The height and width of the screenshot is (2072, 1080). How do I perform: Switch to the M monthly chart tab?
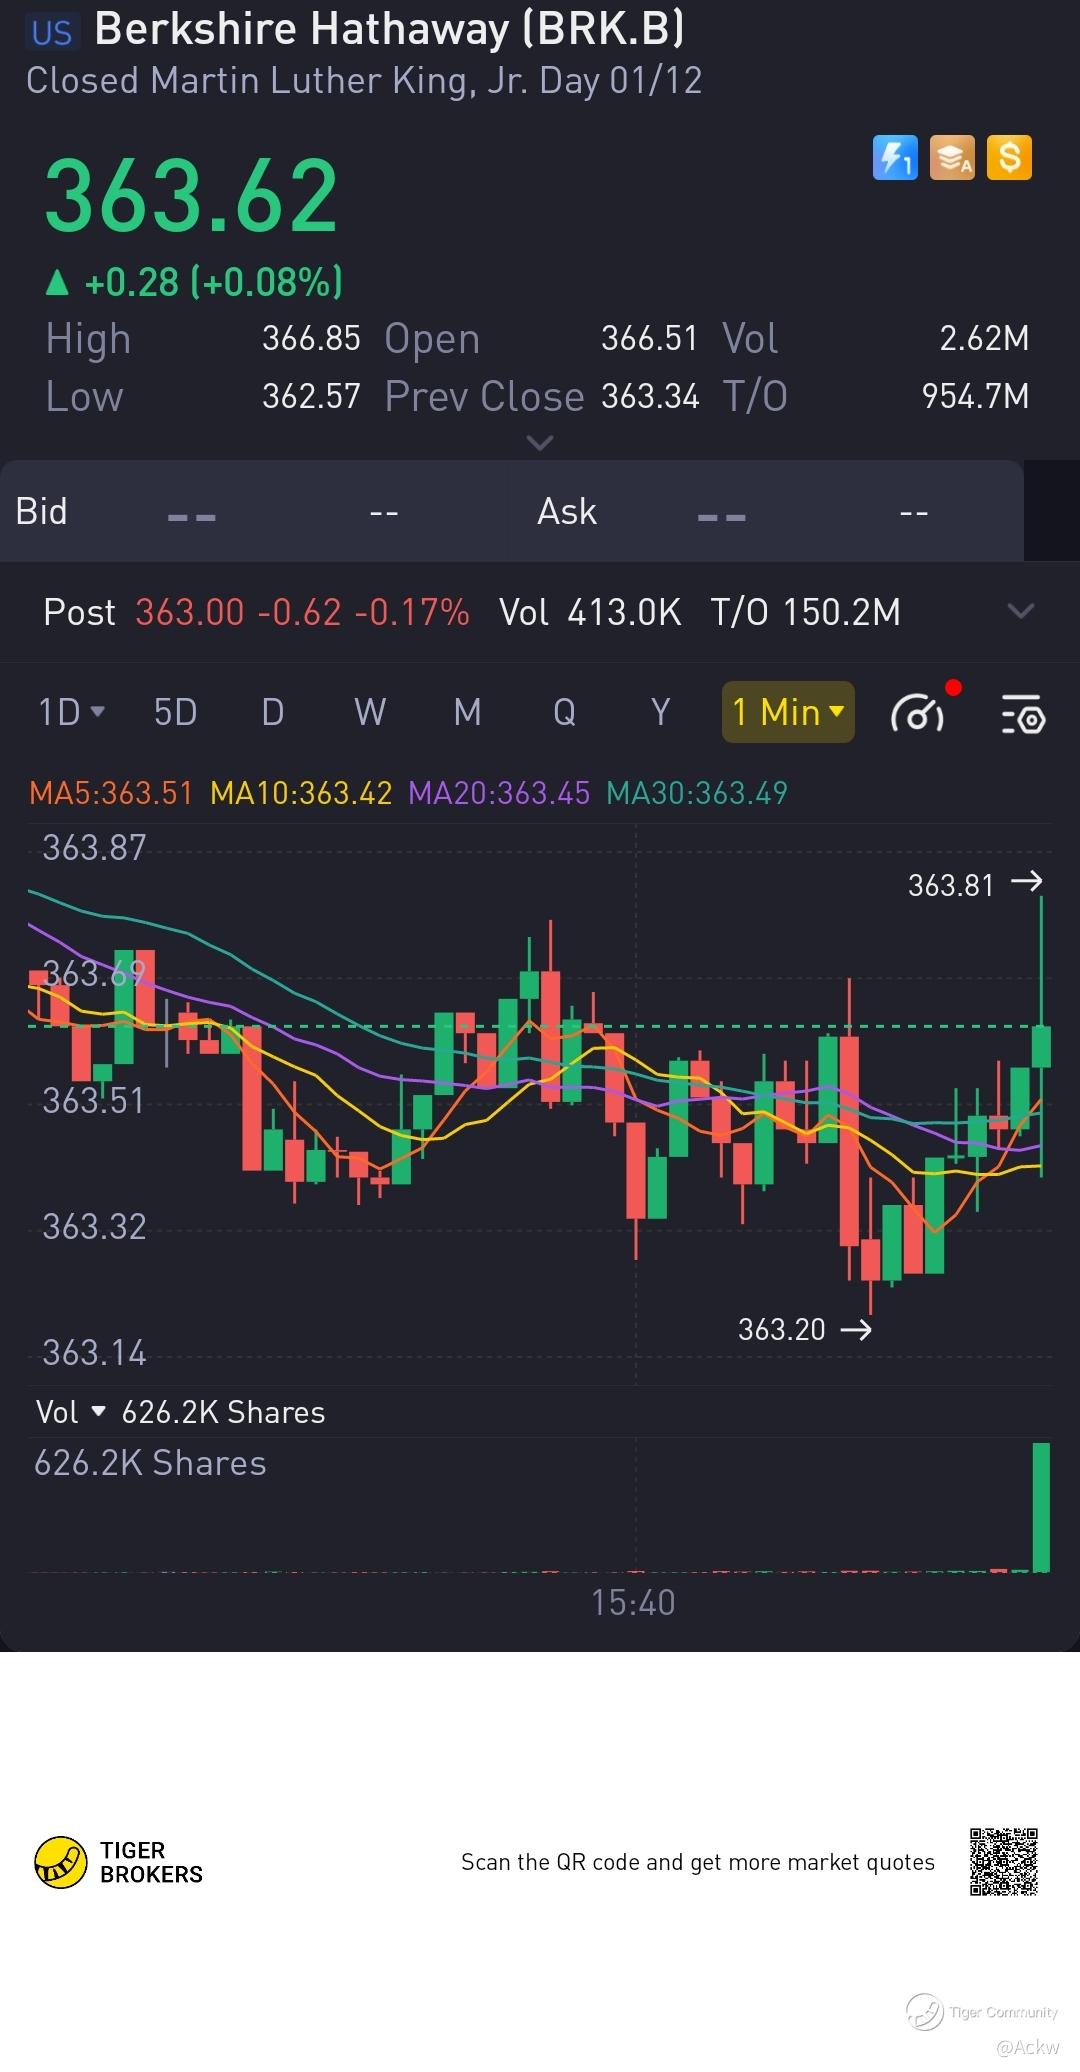pos(467,712)
